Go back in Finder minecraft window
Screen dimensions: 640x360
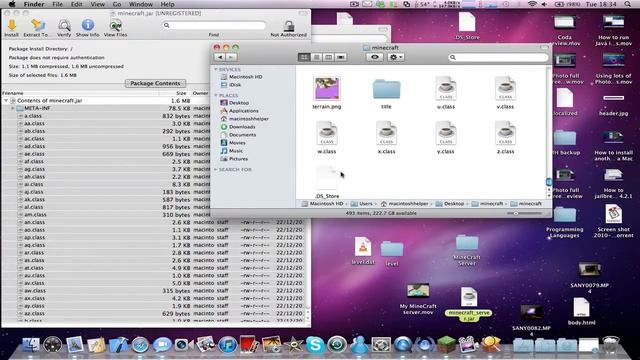(x=220, y=57)
